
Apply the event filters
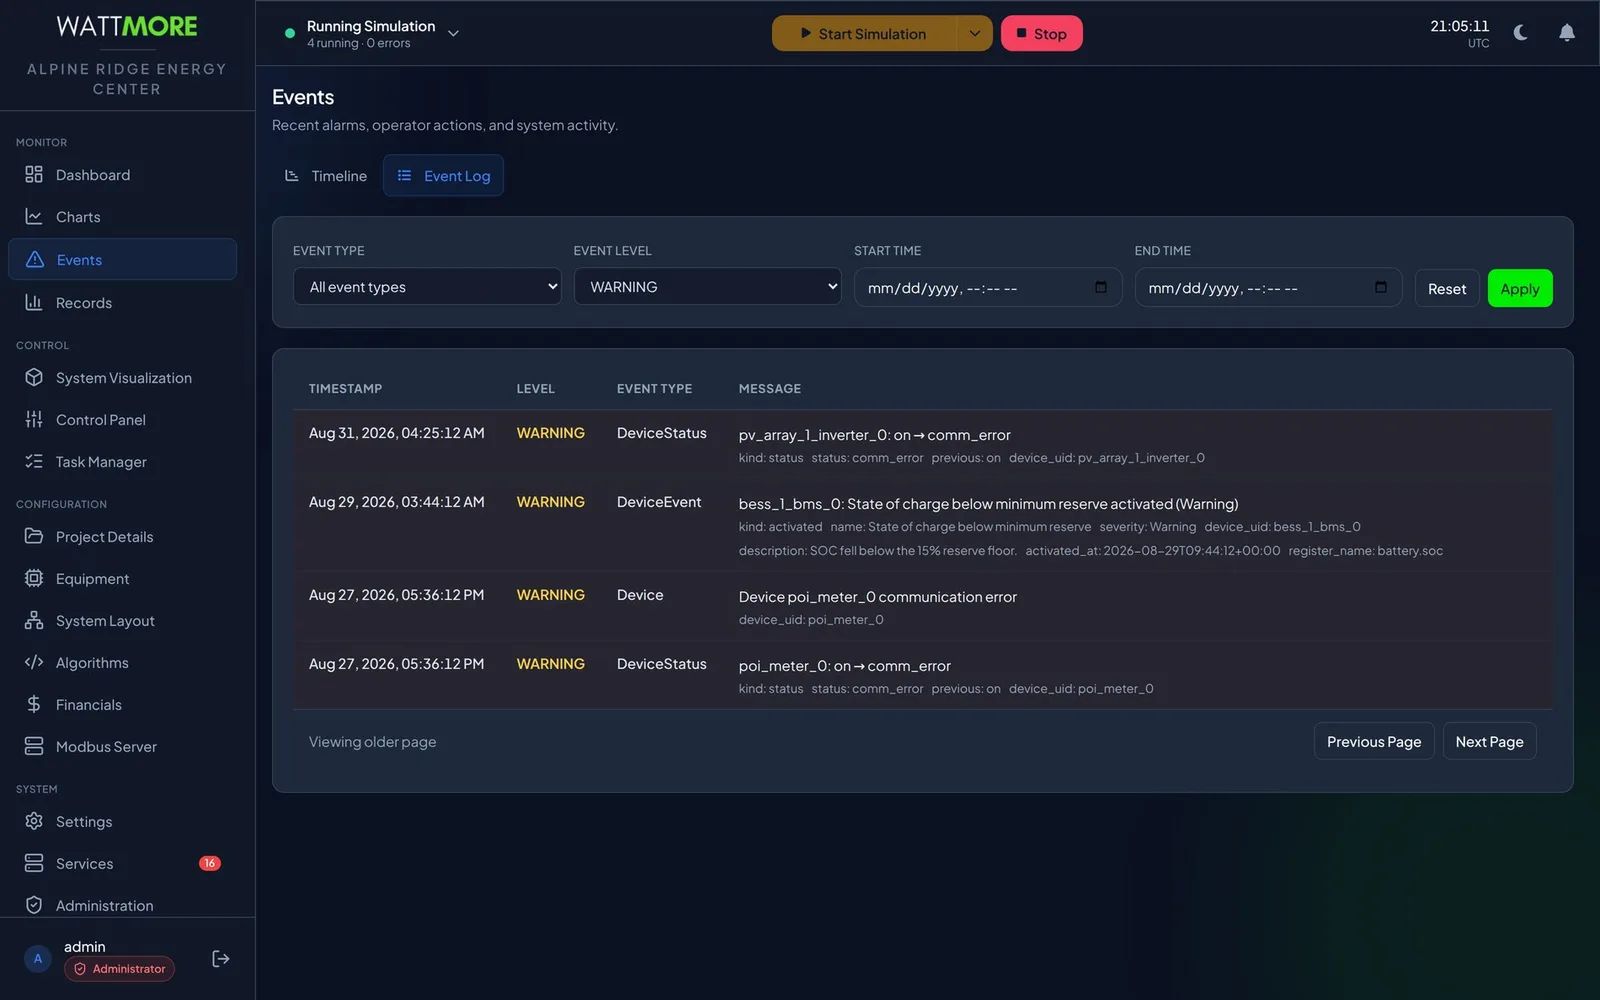[x=1520, y=288]
